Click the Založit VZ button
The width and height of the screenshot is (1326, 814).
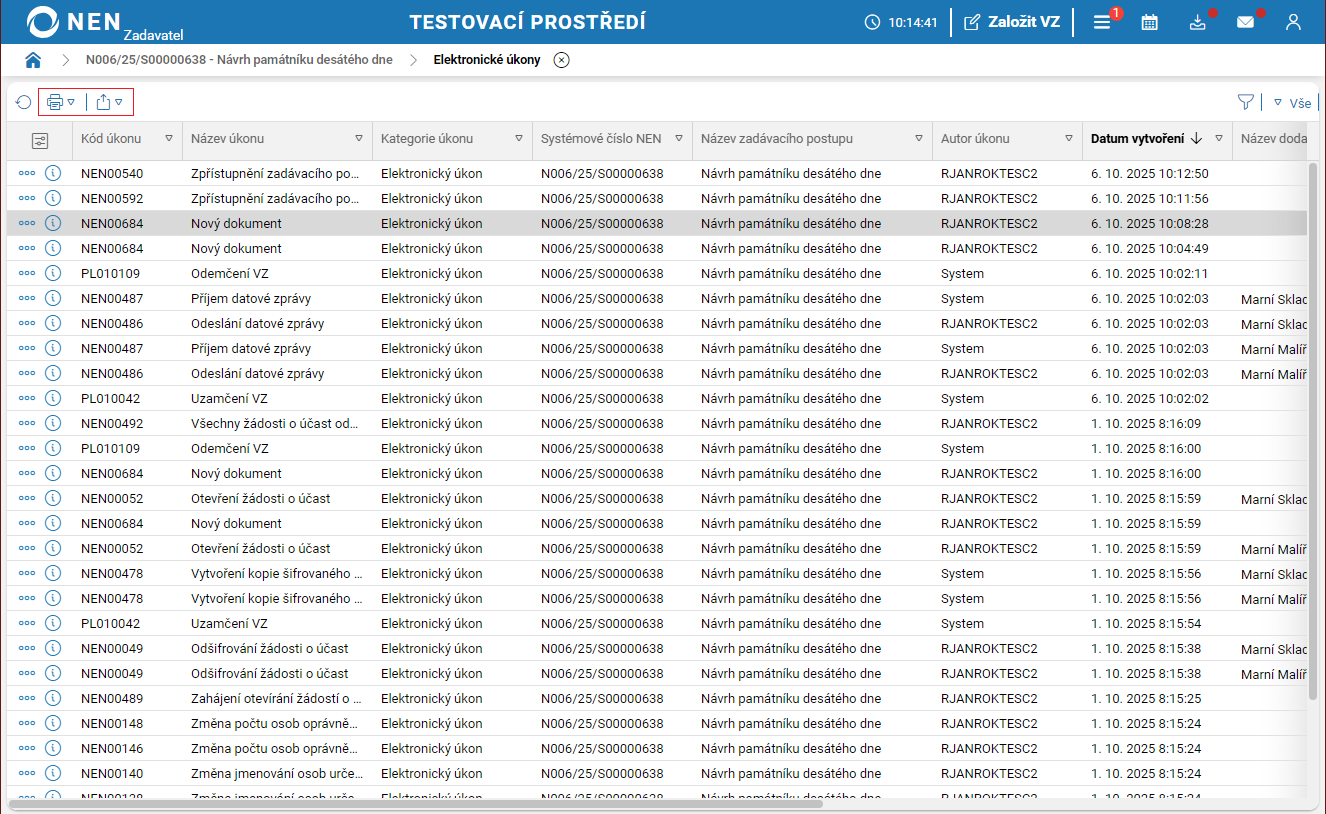[1012, 22]
